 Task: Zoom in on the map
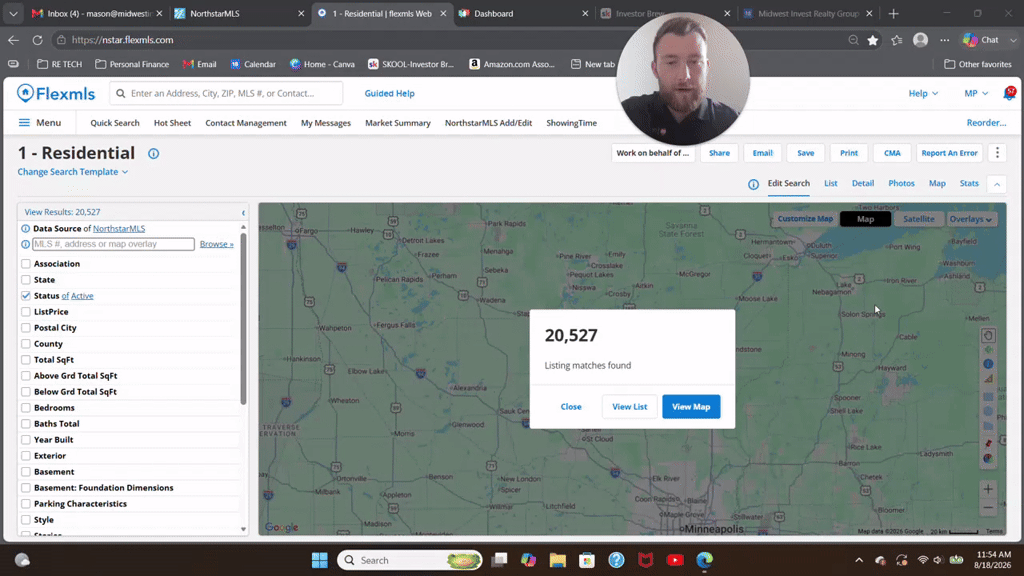tap(988, 489)
